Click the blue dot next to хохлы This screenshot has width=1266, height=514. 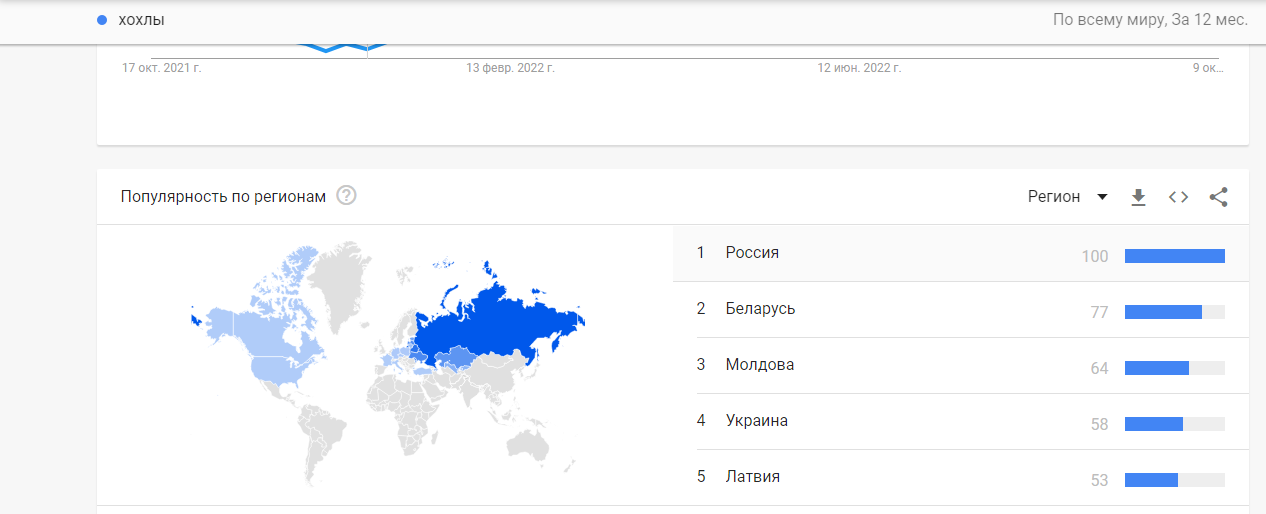tap(102, 20)
